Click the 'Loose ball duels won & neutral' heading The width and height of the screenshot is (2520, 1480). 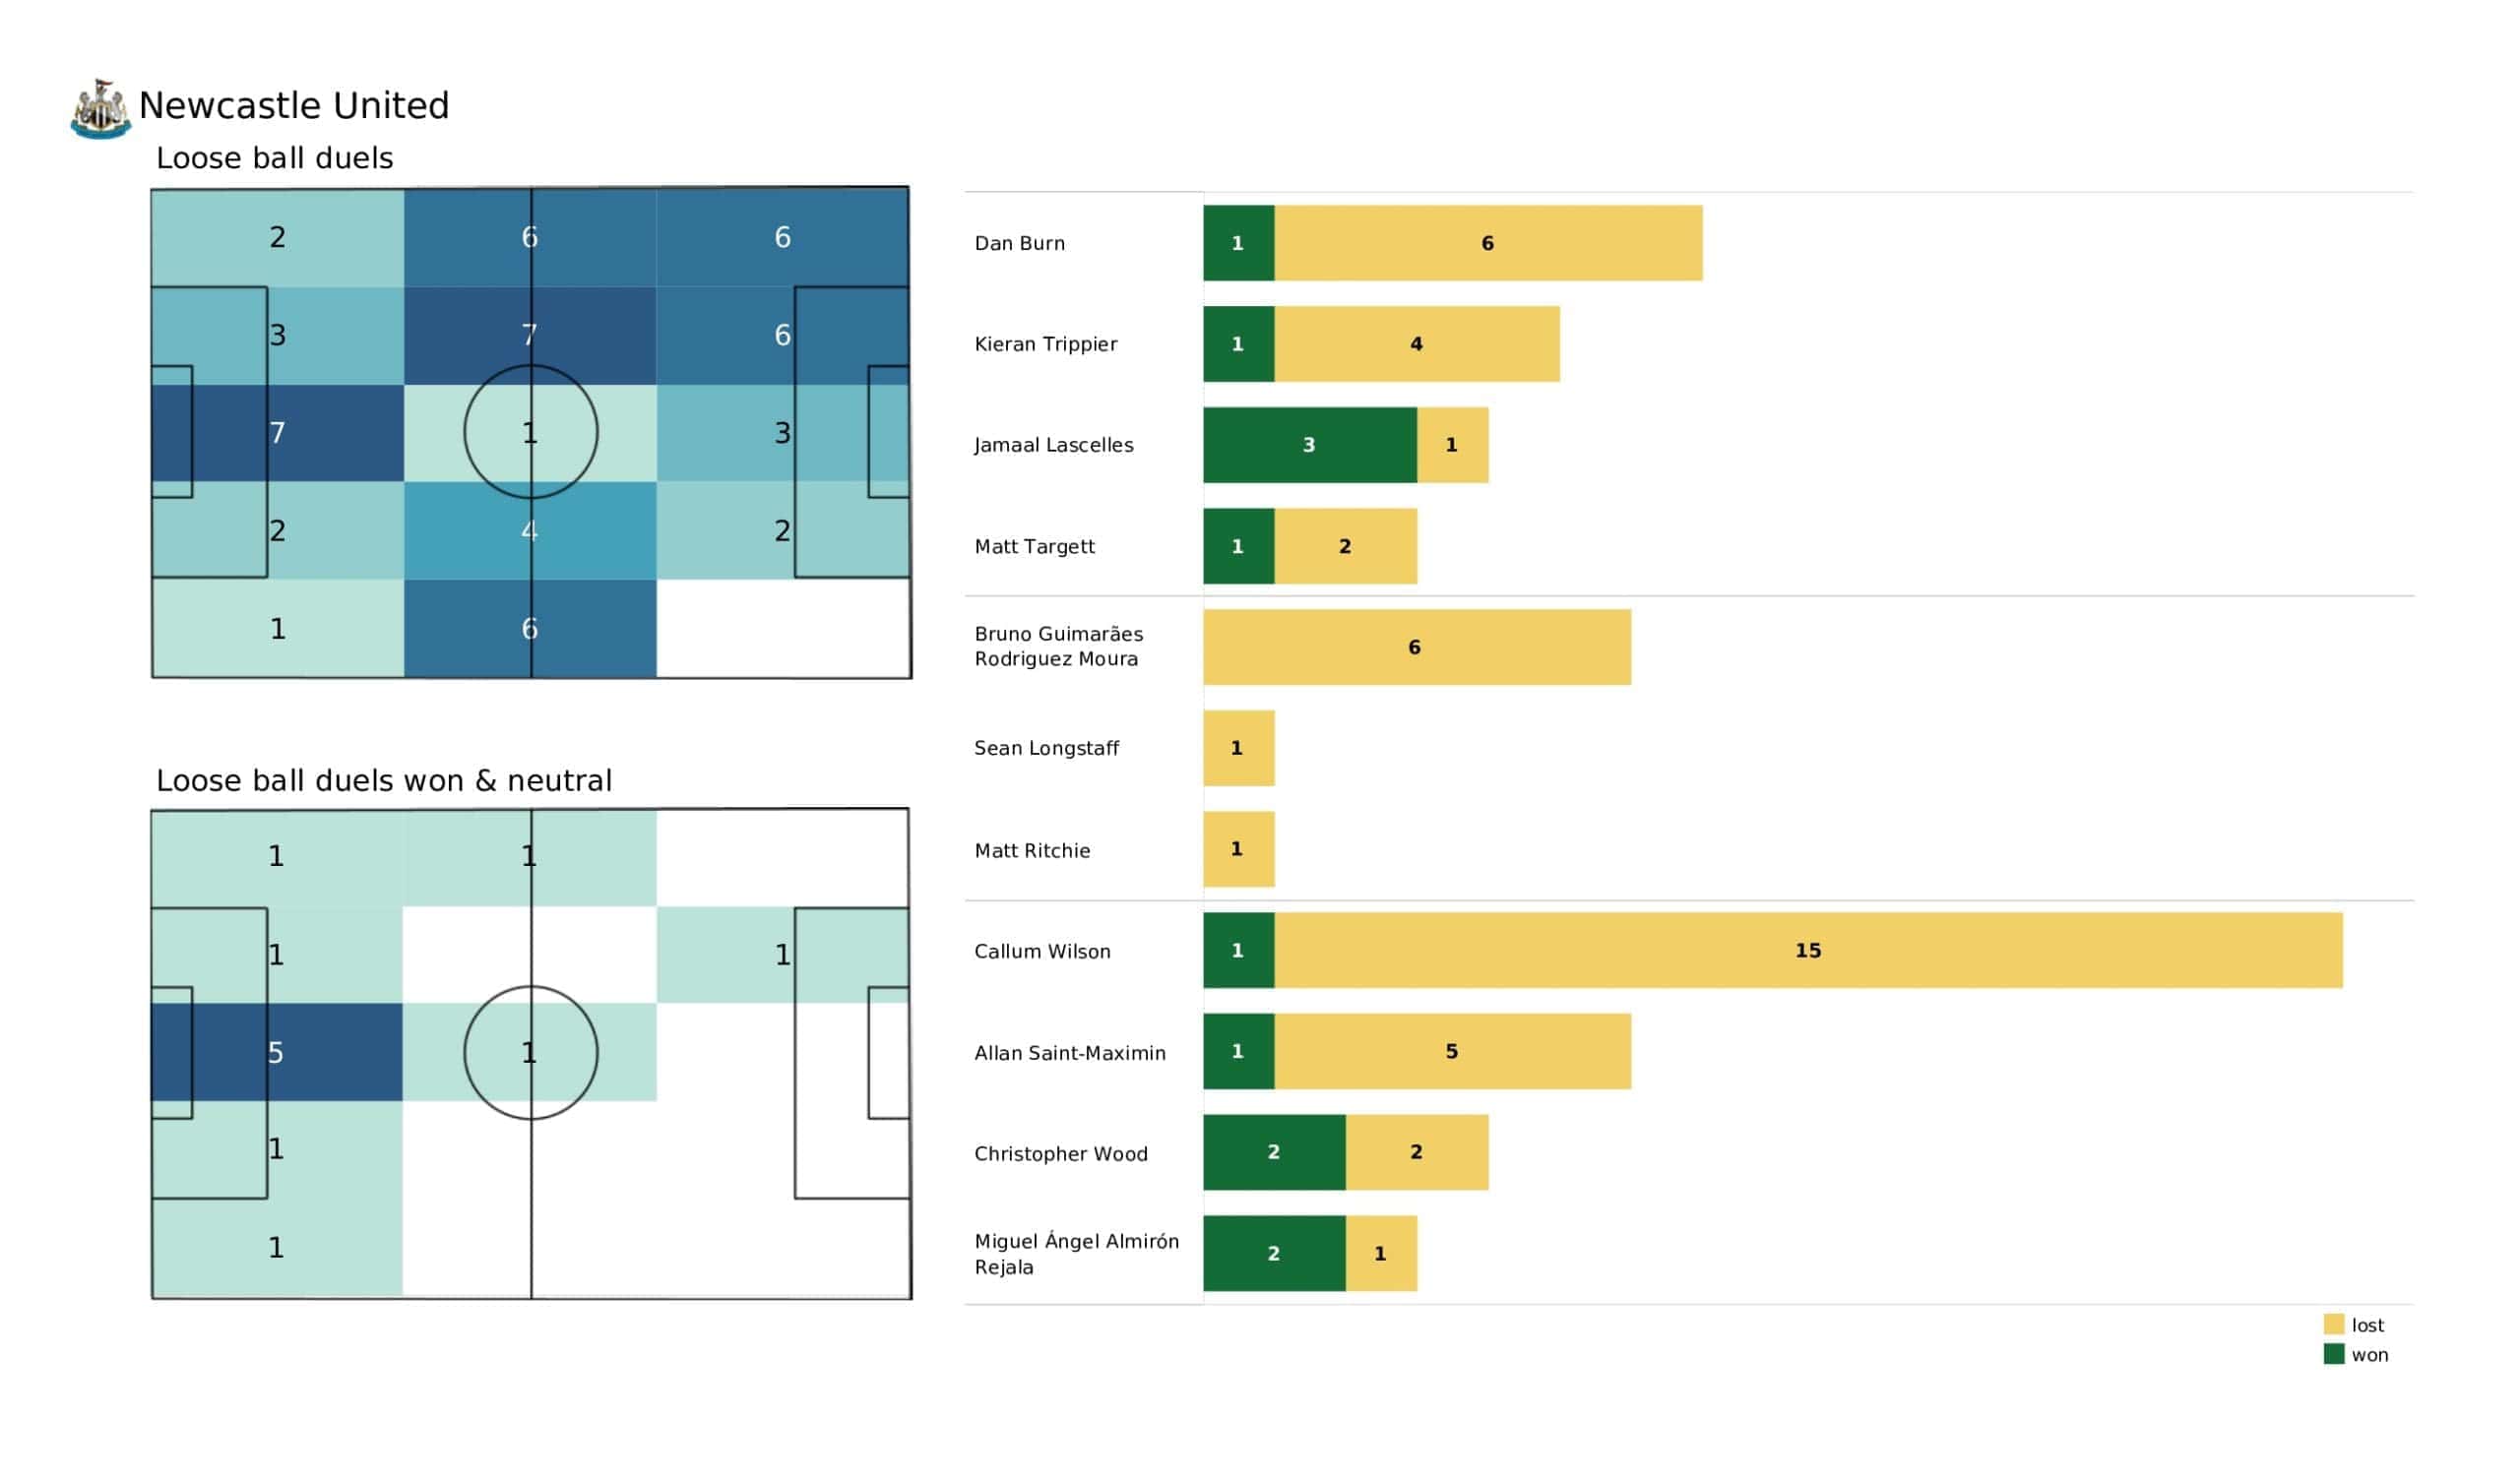tap(383, 780)
